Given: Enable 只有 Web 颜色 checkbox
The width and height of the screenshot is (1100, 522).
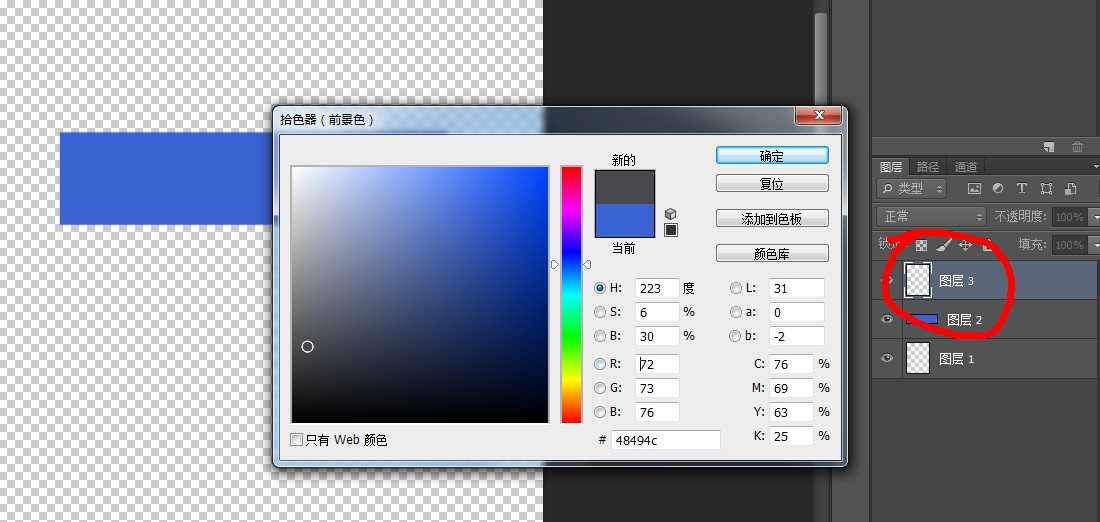Looking at the screenshot, I should click(297, 440).
